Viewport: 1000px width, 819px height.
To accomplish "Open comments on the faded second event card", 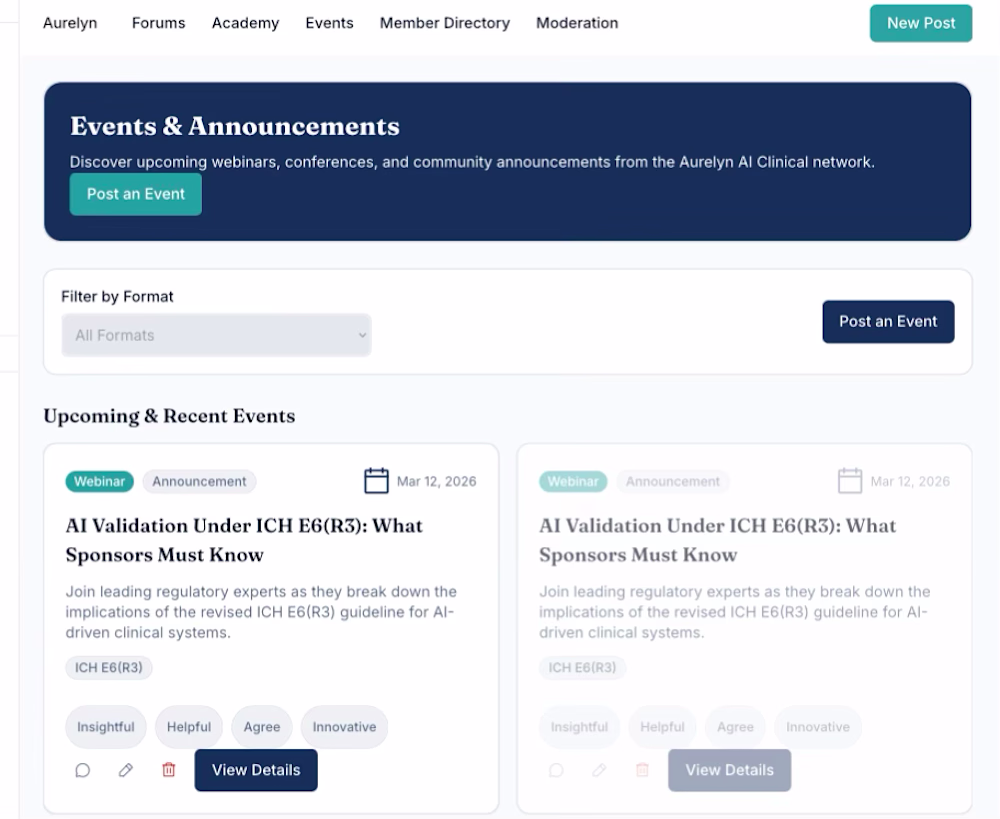I will pyautogui.click(x=556, y=770).
